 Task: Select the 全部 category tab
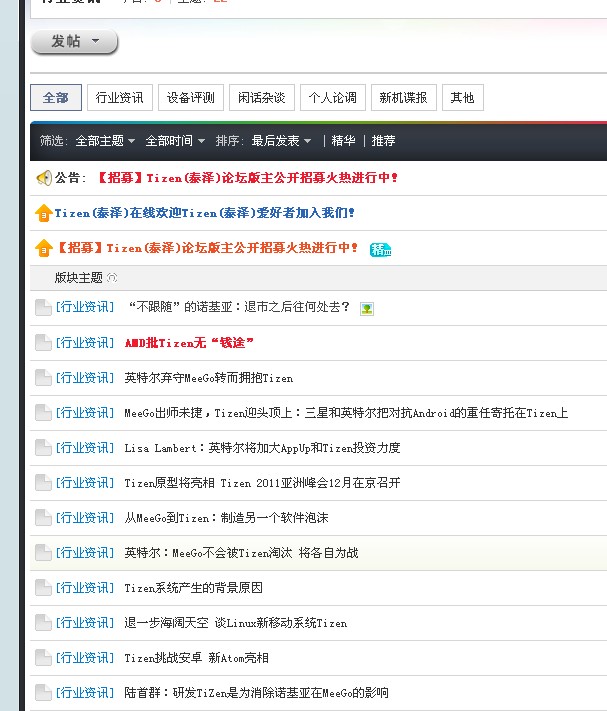pyautogui.click(x=56, y=97)
